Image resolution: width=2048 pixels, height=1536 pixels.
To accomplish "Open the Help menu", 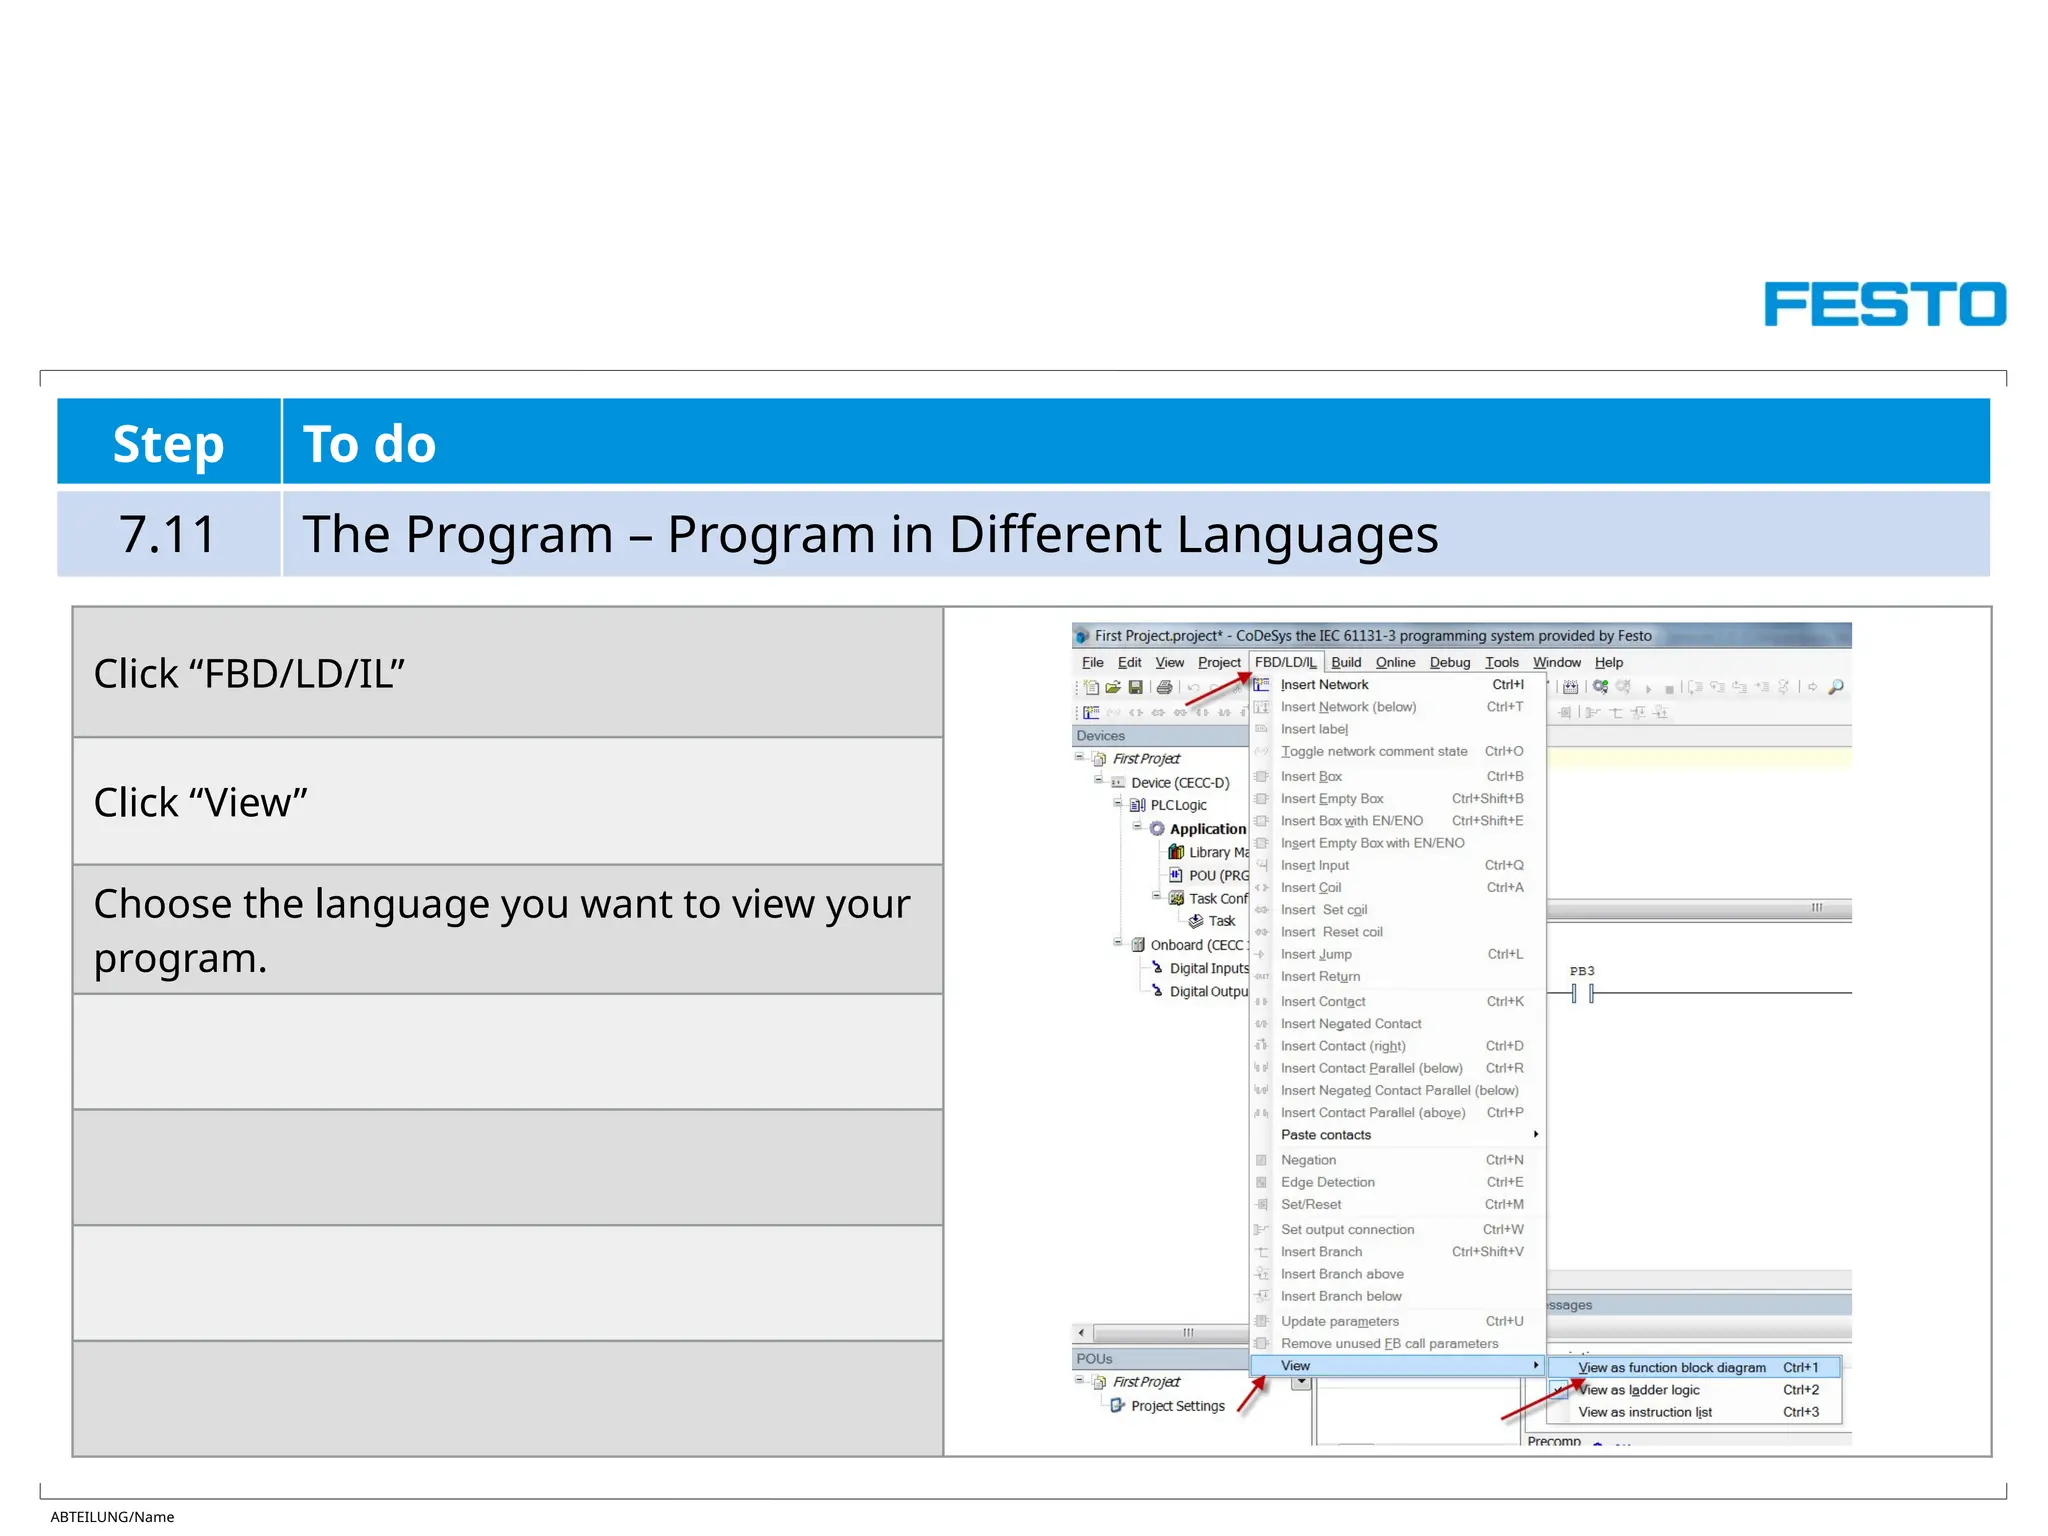I will point(1609,662).
